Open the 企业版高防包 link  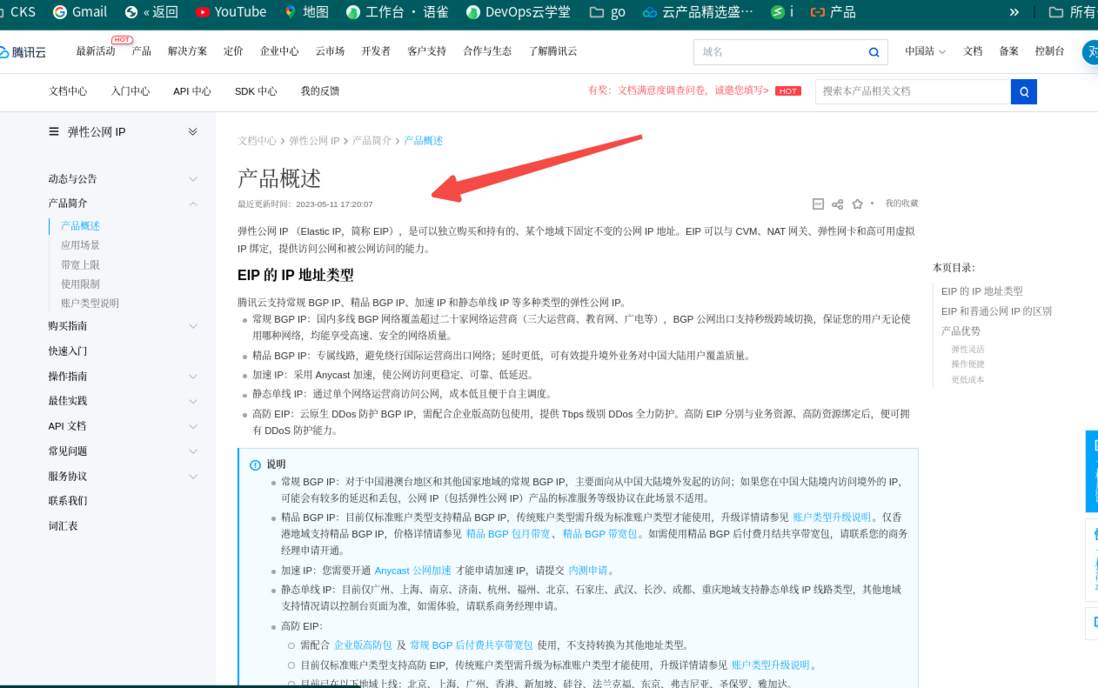363,645
